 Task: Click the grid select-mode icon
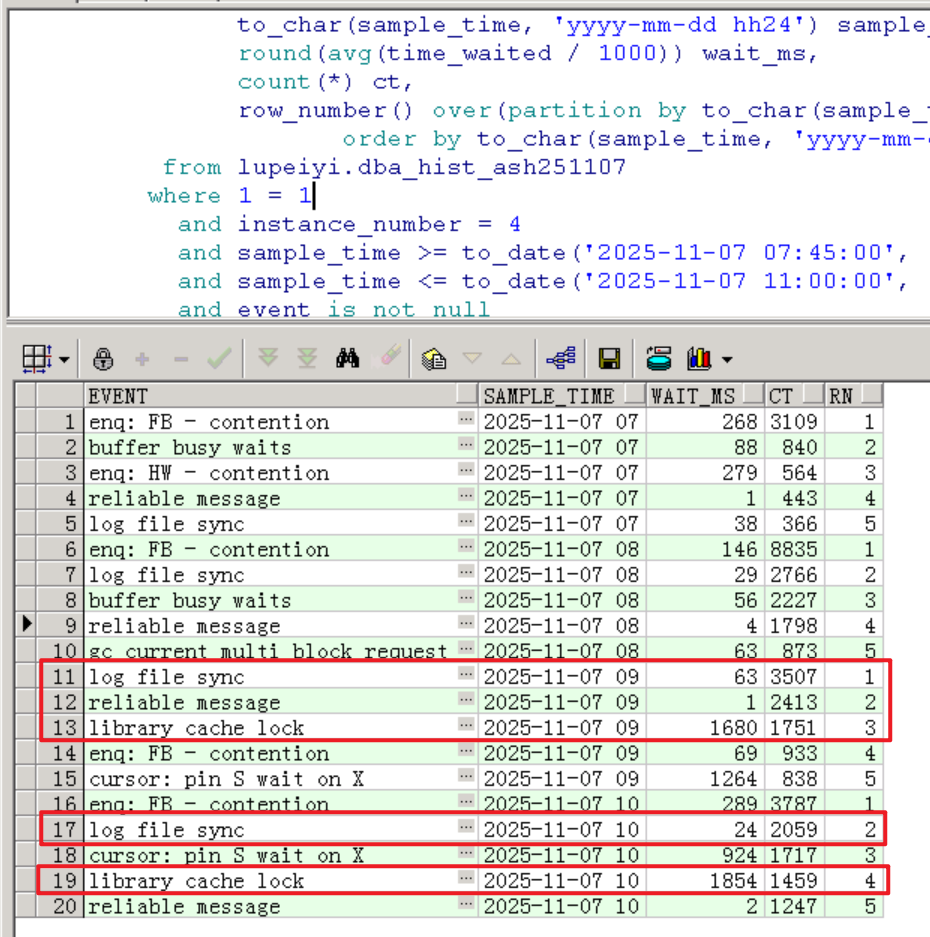pyautogui.click(x=37, y=359)
